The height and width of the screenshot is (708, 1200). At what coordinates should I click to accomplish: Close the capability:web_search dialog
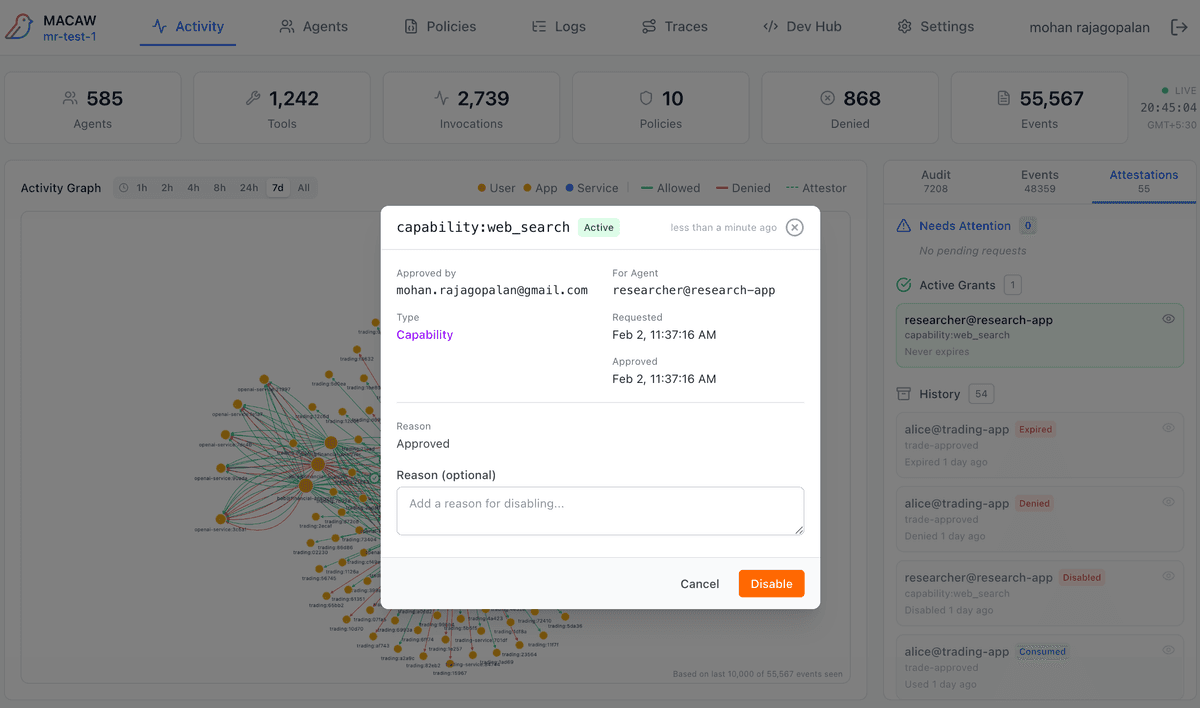(x=794, y=227)
